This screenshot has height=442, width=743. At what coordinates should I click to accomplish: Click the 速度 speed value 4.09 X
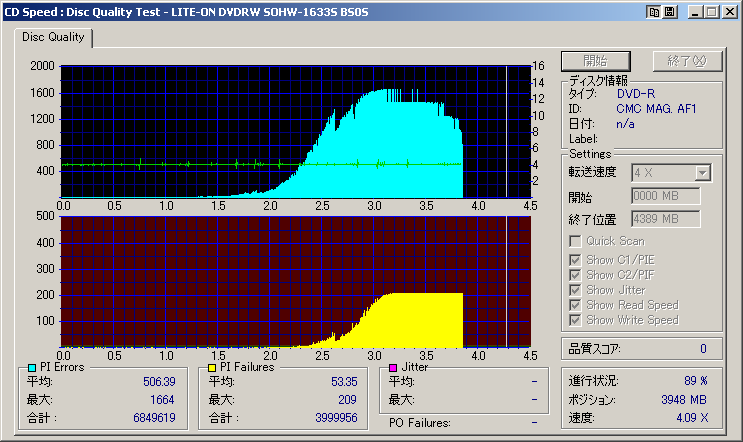pos(692,418)
